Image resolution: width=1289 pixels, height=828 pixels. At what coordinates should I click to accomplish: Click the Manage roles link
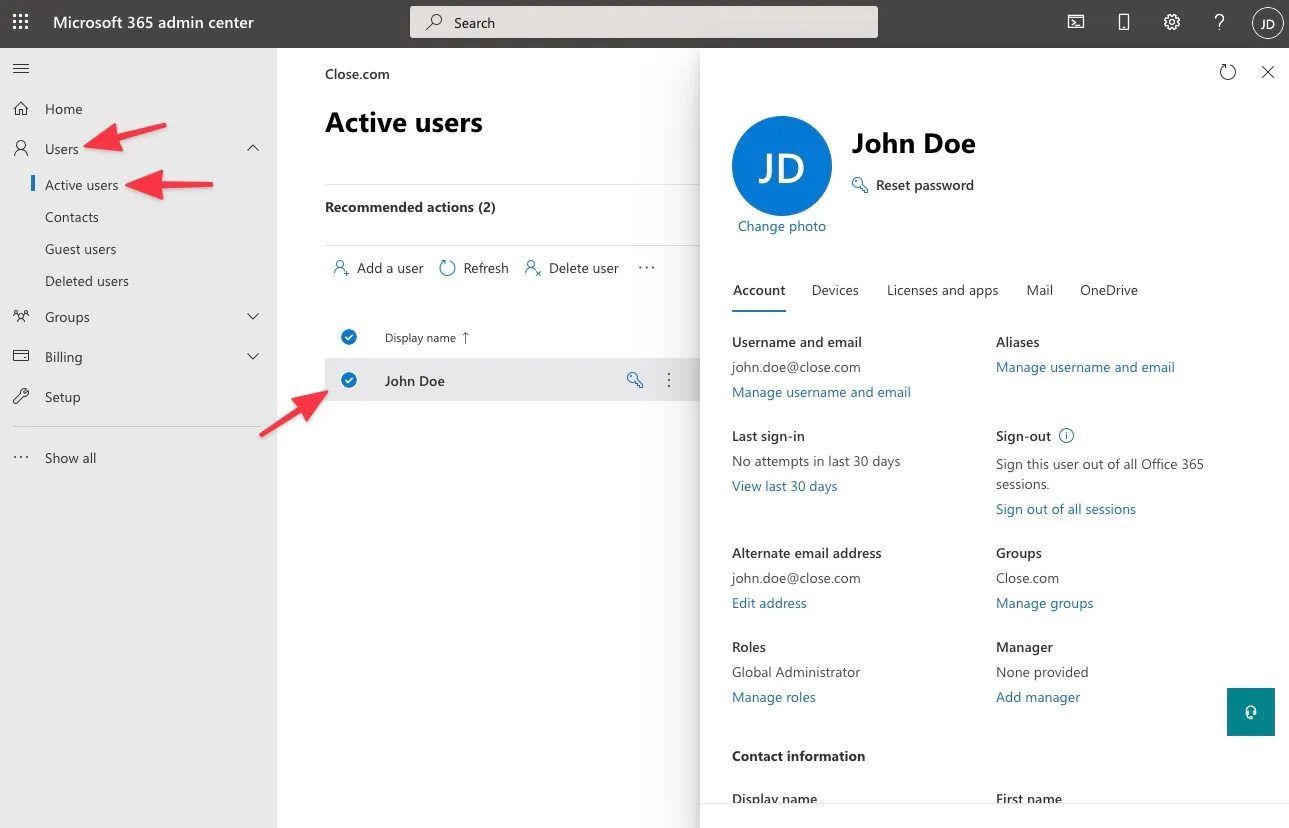774,697
